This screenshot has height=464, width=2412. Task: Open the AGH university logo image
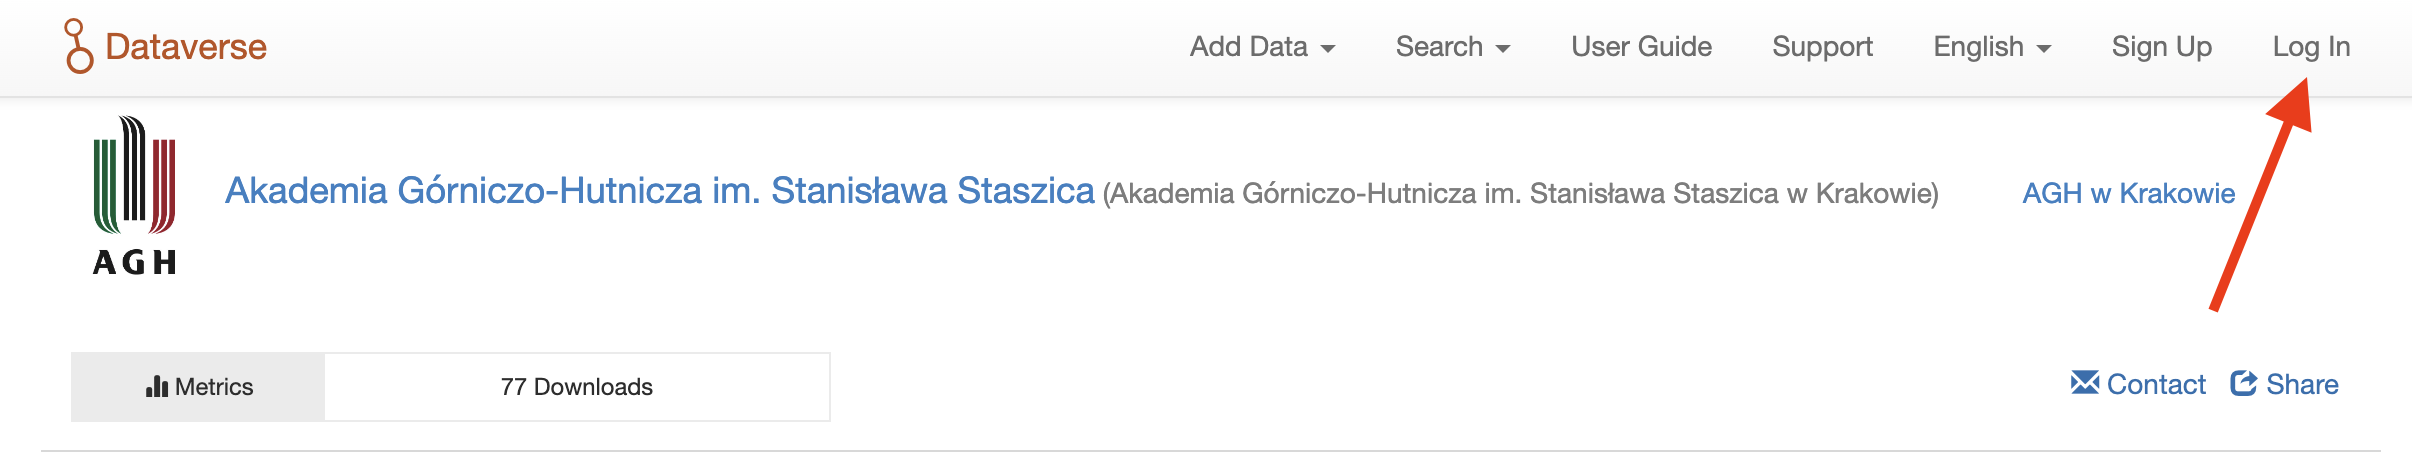[x=135, y=194]
